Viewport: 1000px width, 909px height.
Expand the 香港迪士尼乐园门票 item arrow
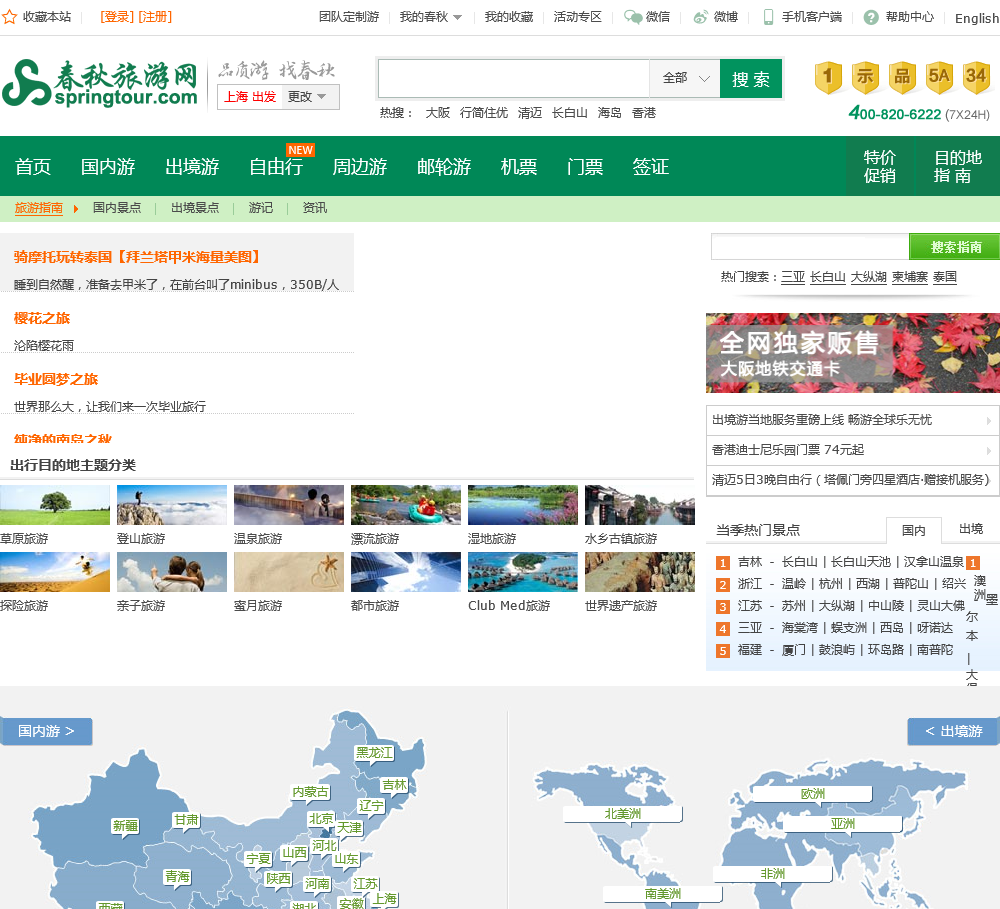click(x=989, y=450)
